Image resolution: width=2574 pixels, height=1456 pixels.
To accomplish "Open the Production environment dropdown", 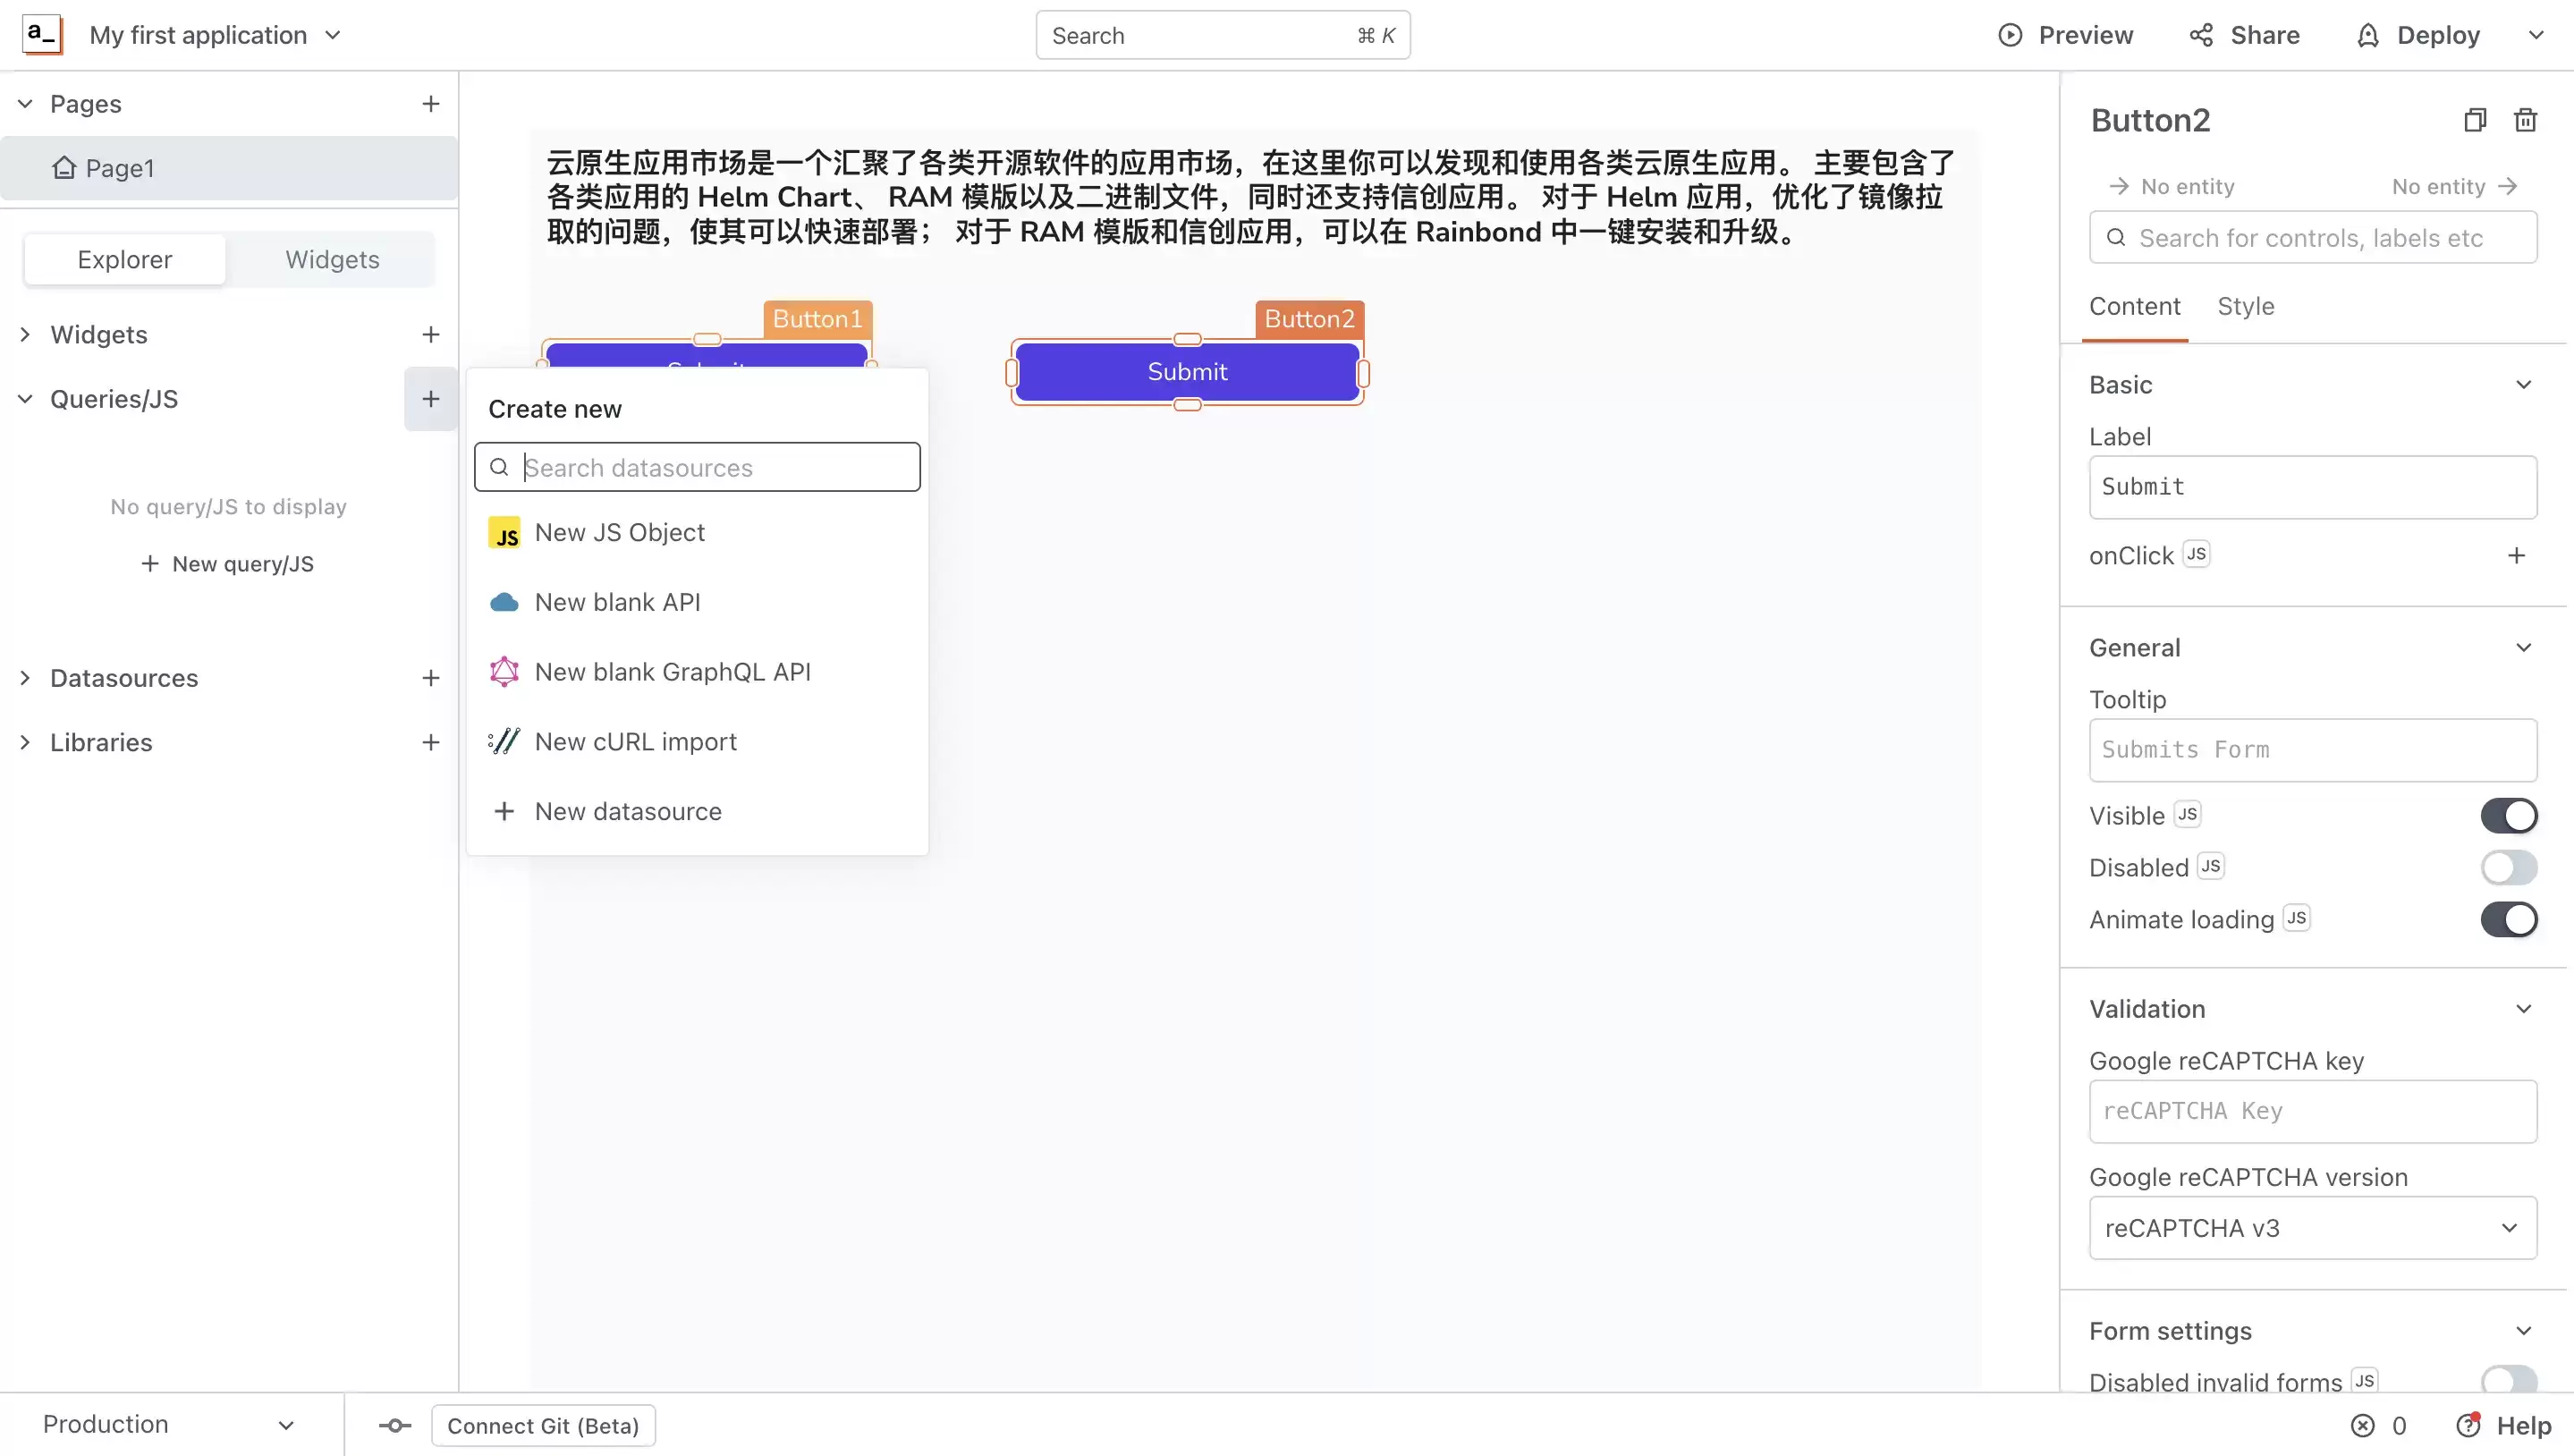I will point(168,1425).
